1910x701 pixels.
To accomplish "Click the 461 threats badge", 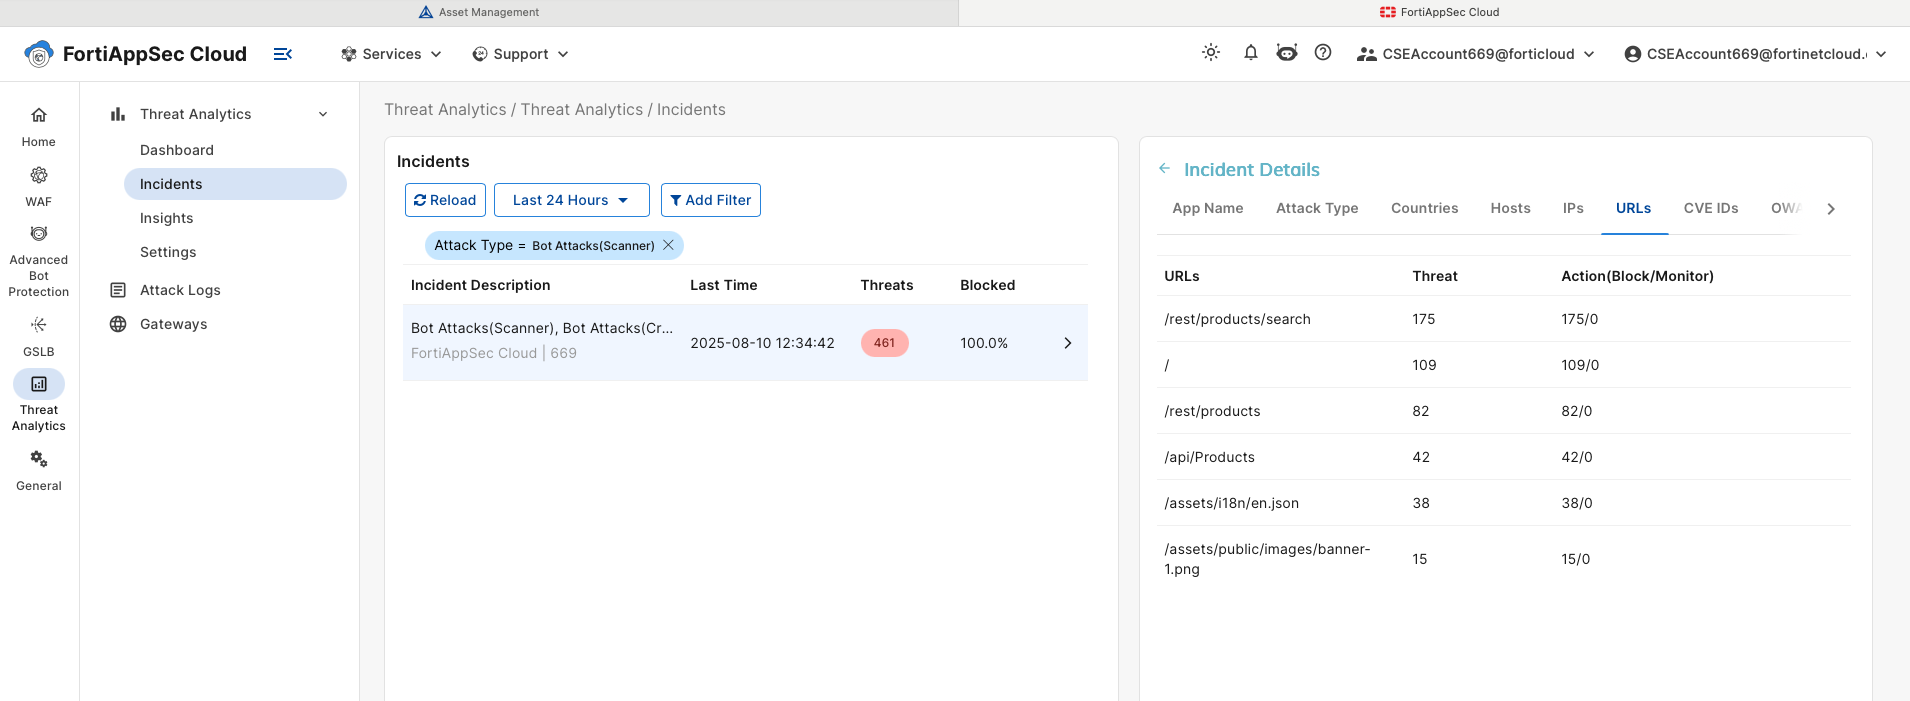I will (884, 343).
